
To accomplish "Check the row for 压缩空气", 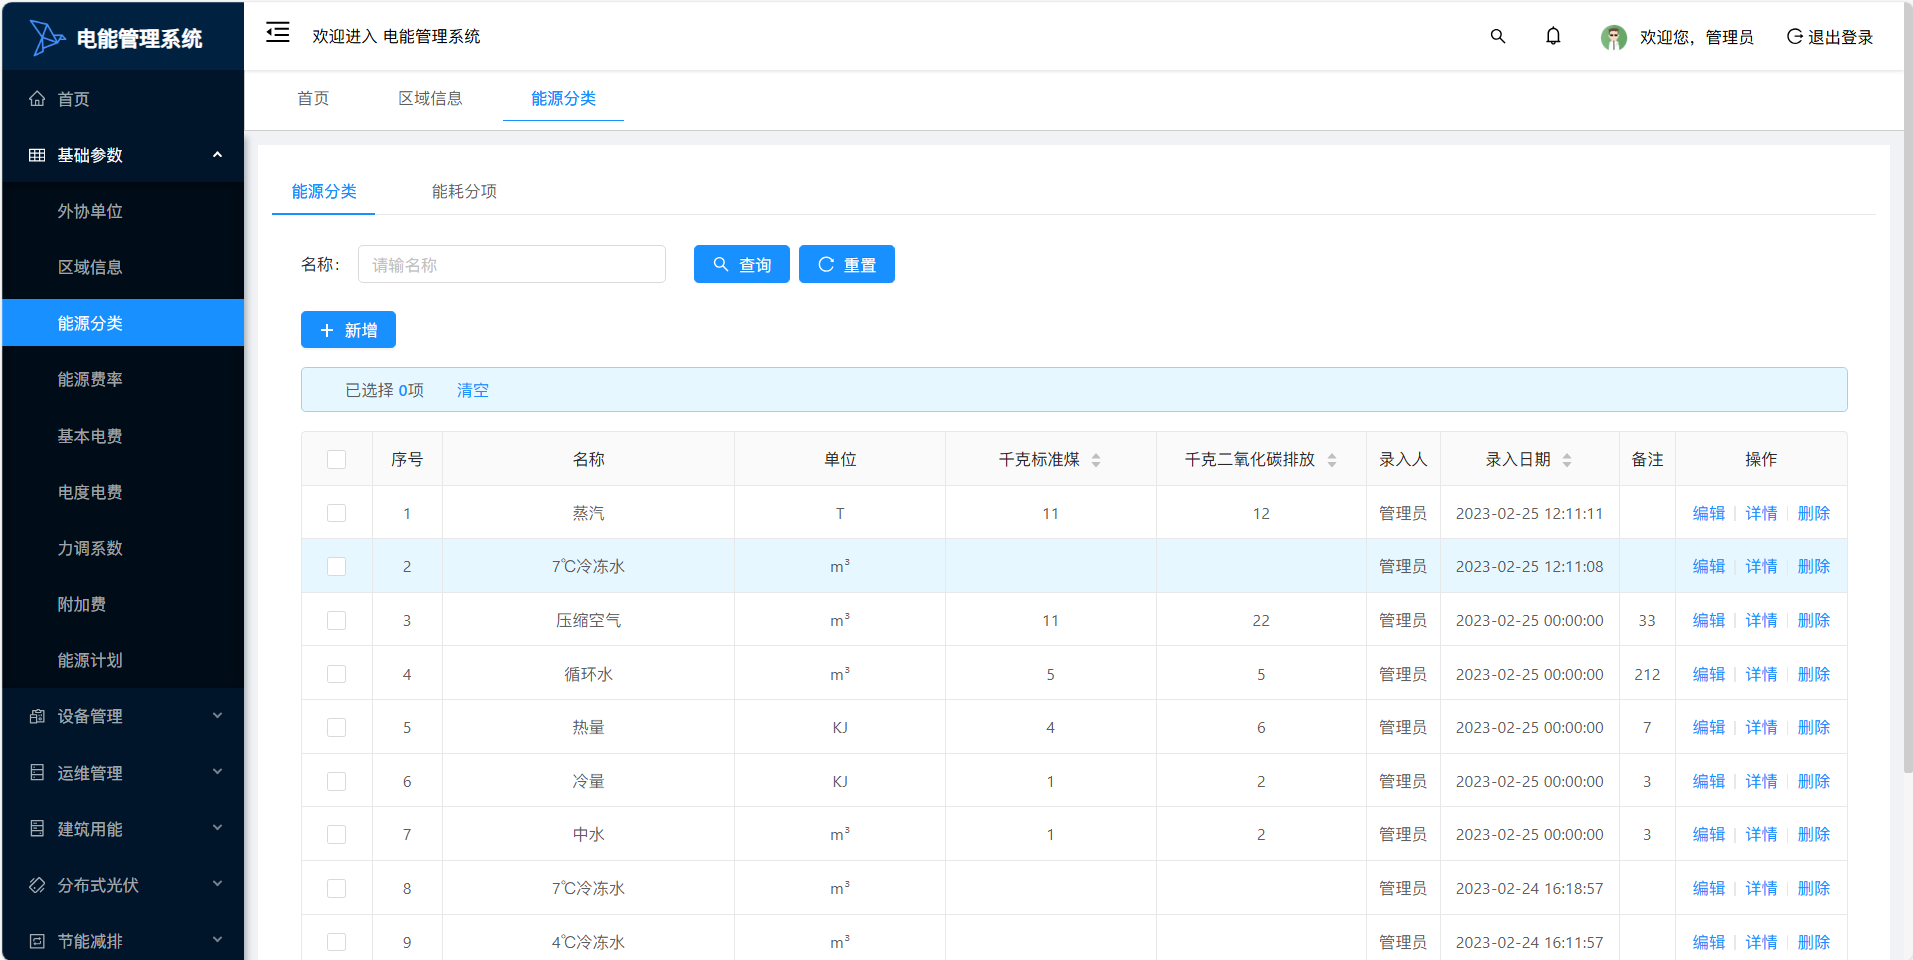I will 336,620.
